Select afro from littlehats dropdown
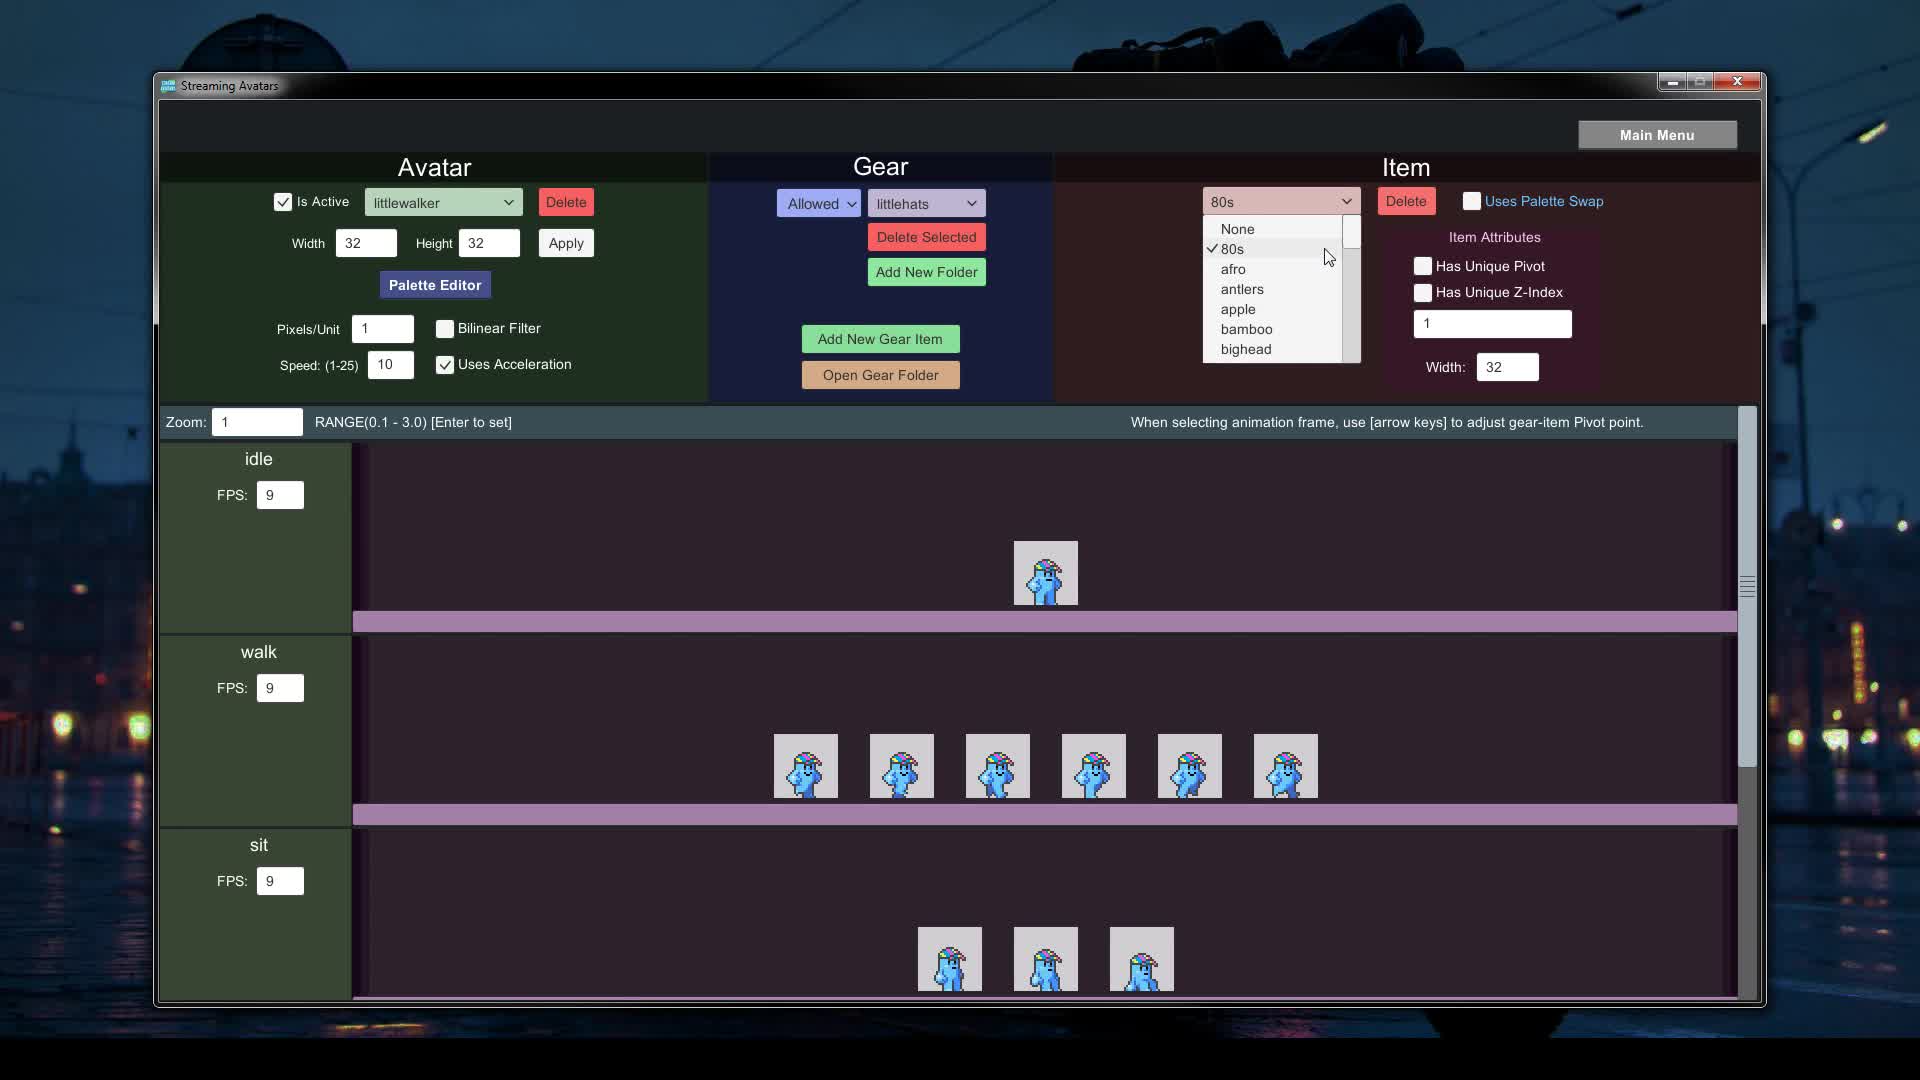This screenshot has width=1920, height=1080. point(1232,269)
